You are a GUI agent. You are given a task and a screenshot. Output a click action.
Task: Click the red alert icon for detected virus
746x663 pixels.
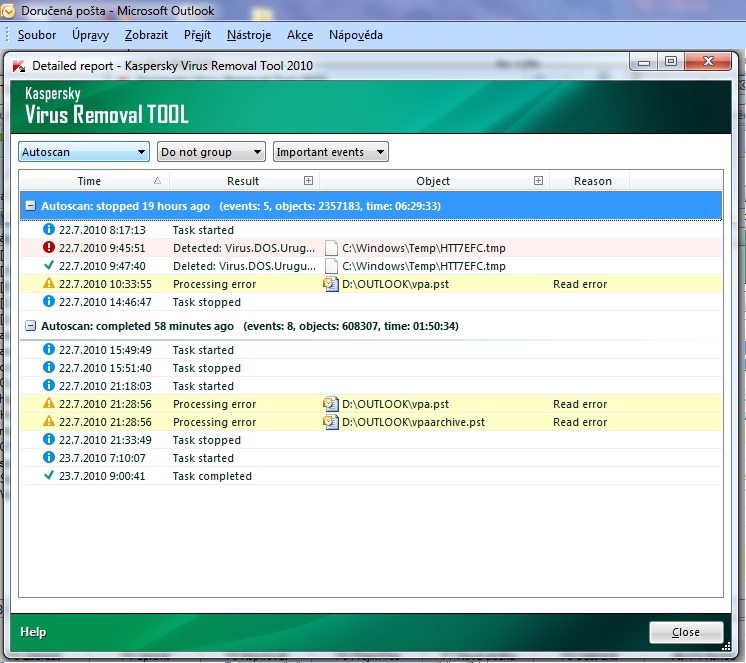49,248
